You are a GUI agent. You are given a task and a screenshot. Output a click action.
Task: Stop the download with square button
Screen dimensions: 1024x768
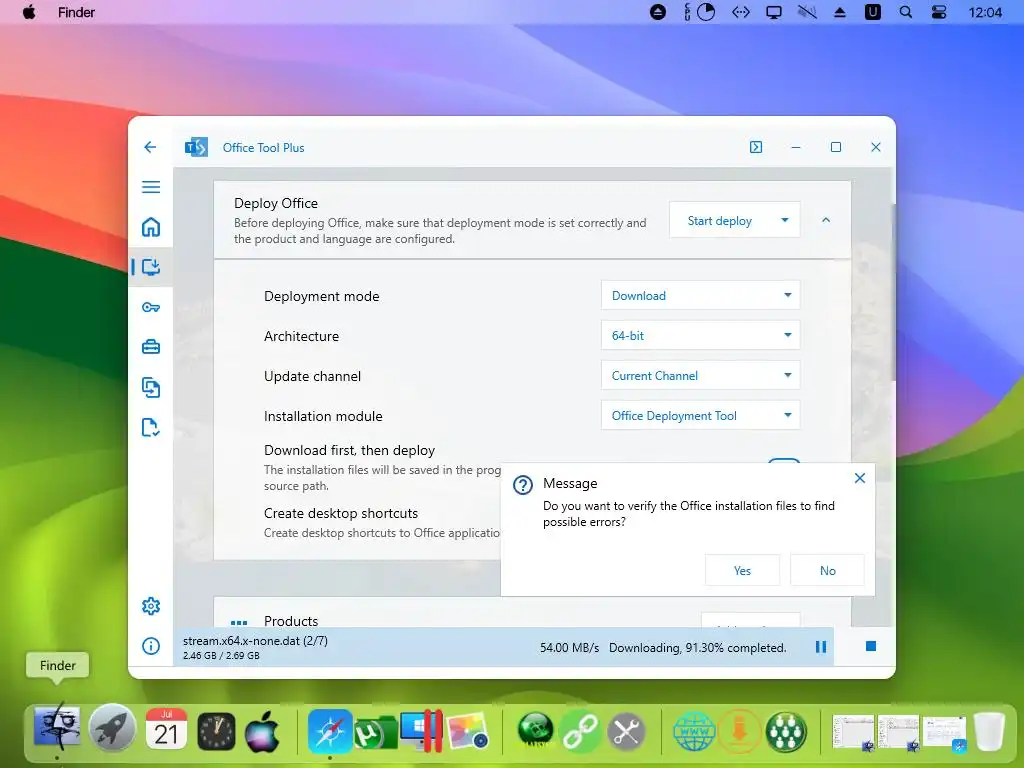tap(871, 646)
